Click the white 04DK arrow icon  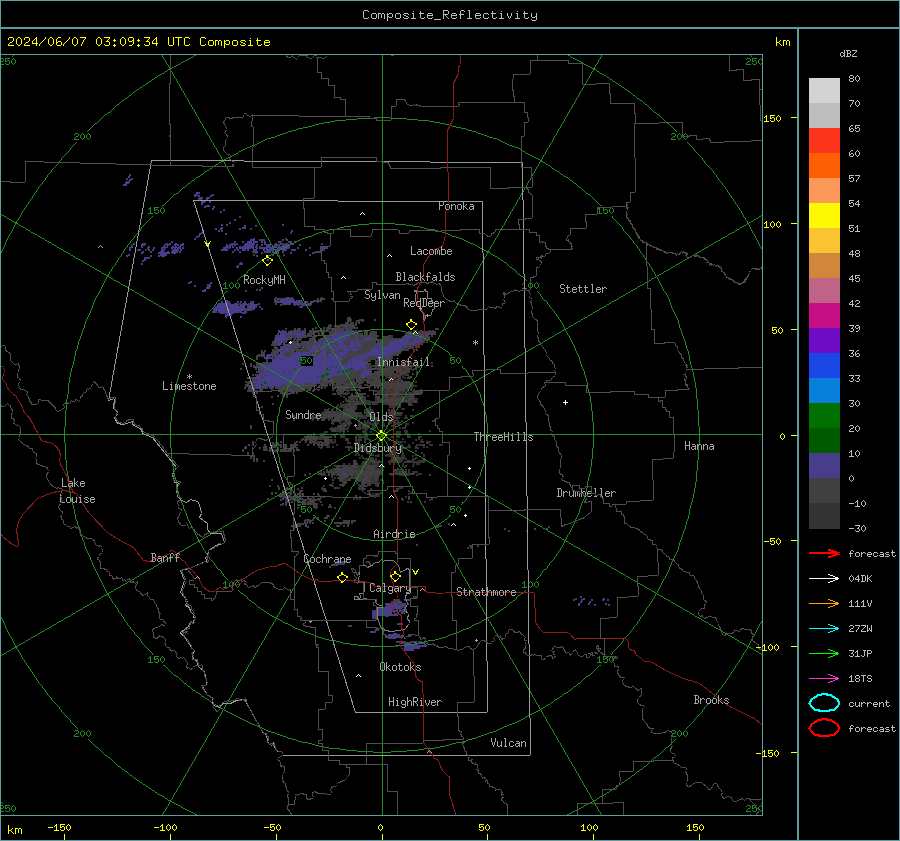[x=824, y=578]
